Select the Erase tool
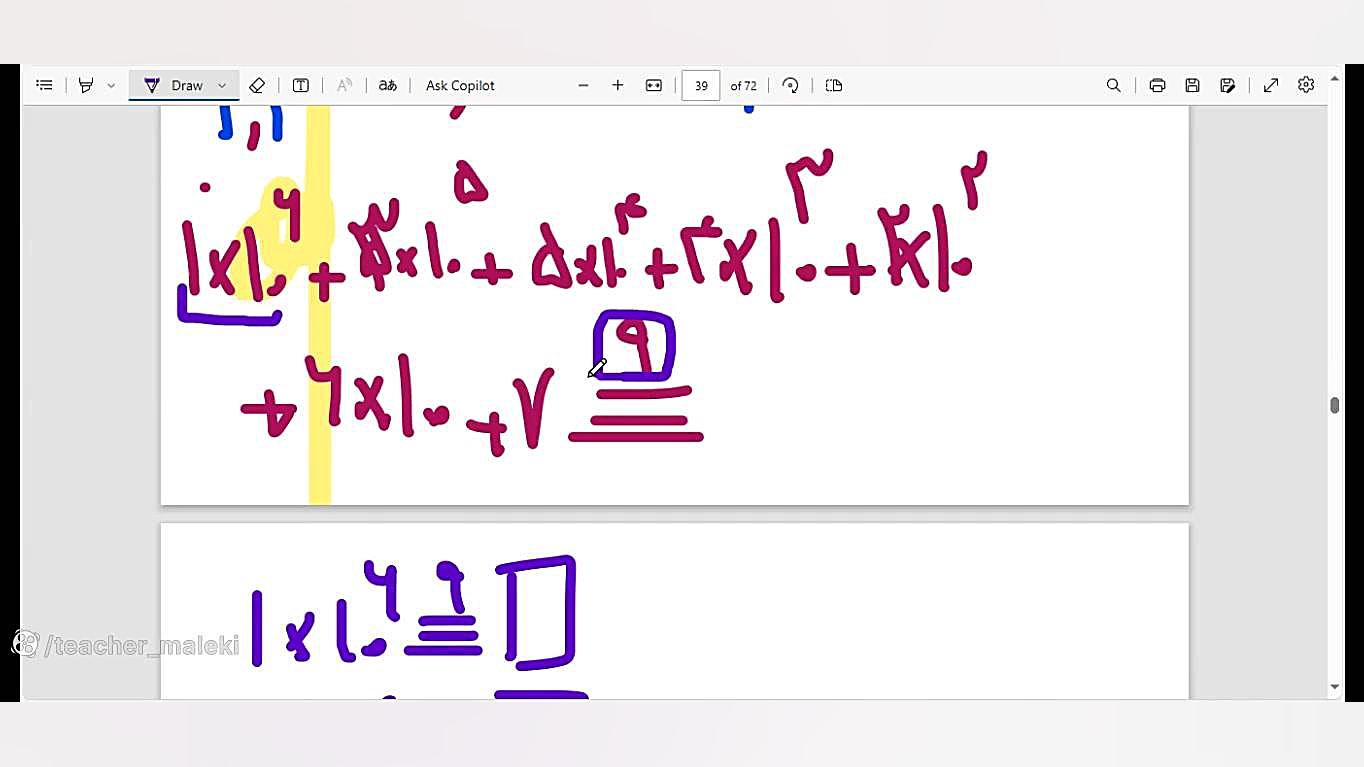Viewport: 1364px width, 767px height. [257, 85]
